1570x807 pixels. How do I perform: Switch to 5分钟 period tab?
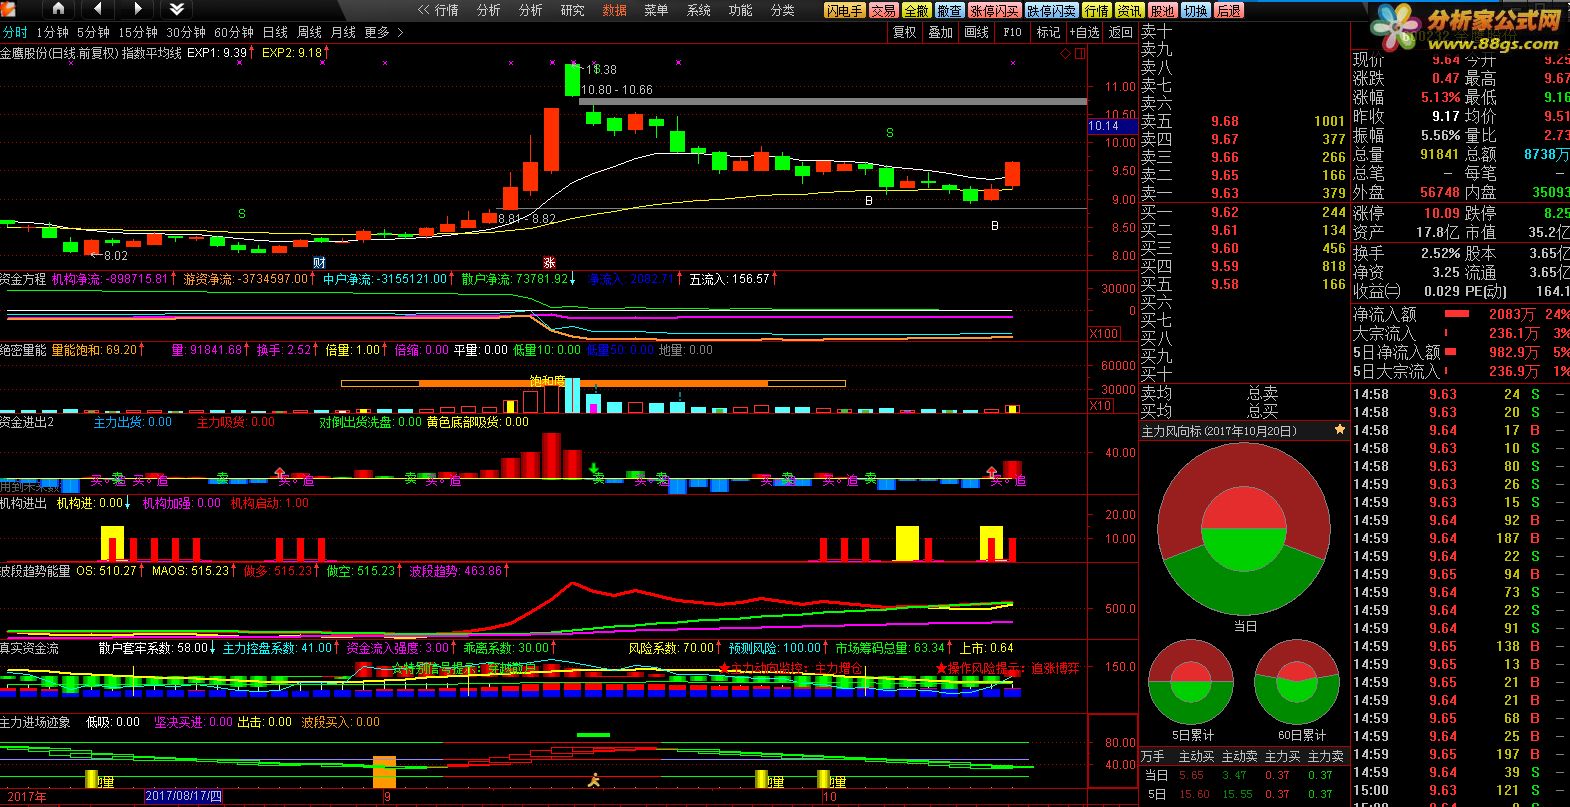pyautogui.click(x=93, y=32)
